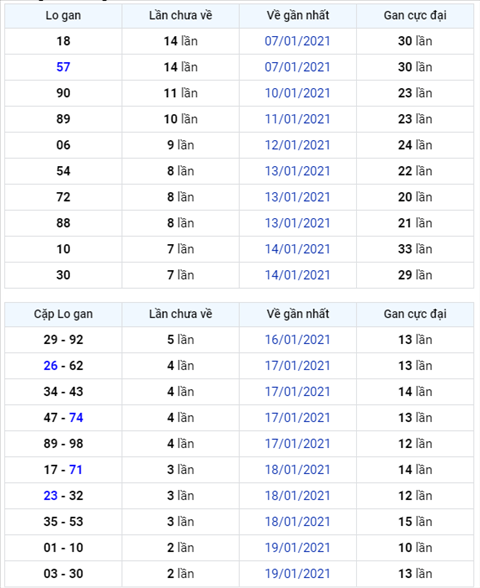
Task: Select lo gan number 06
Action: click(x=63, y=145)
